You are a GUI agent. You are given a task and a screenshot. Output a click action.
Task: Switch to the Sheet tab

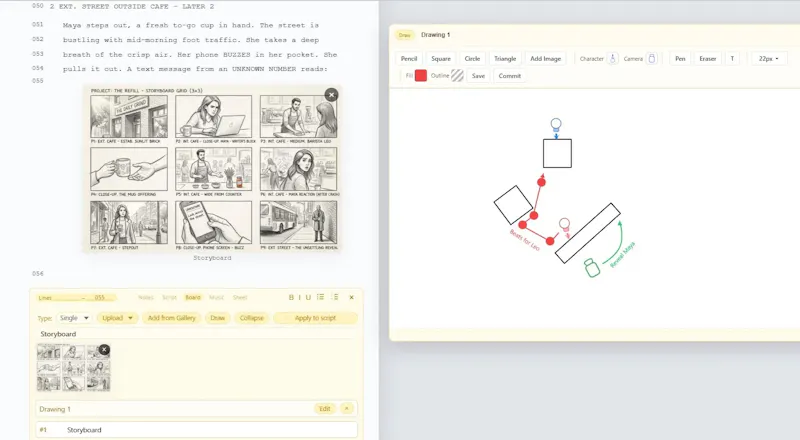click(240, 298)
